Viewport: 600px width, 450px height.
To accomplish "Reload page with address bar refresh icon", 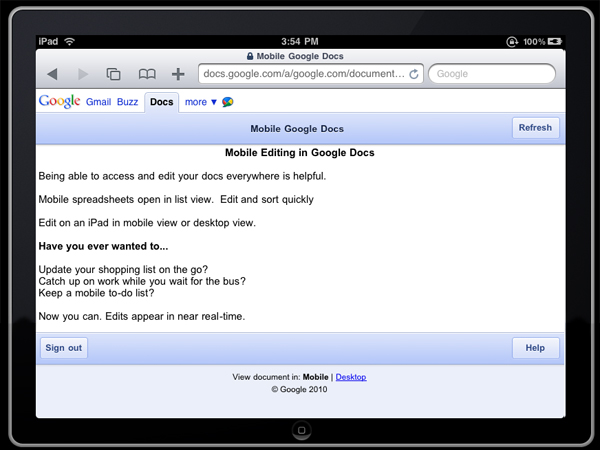I will click(414, 74).
